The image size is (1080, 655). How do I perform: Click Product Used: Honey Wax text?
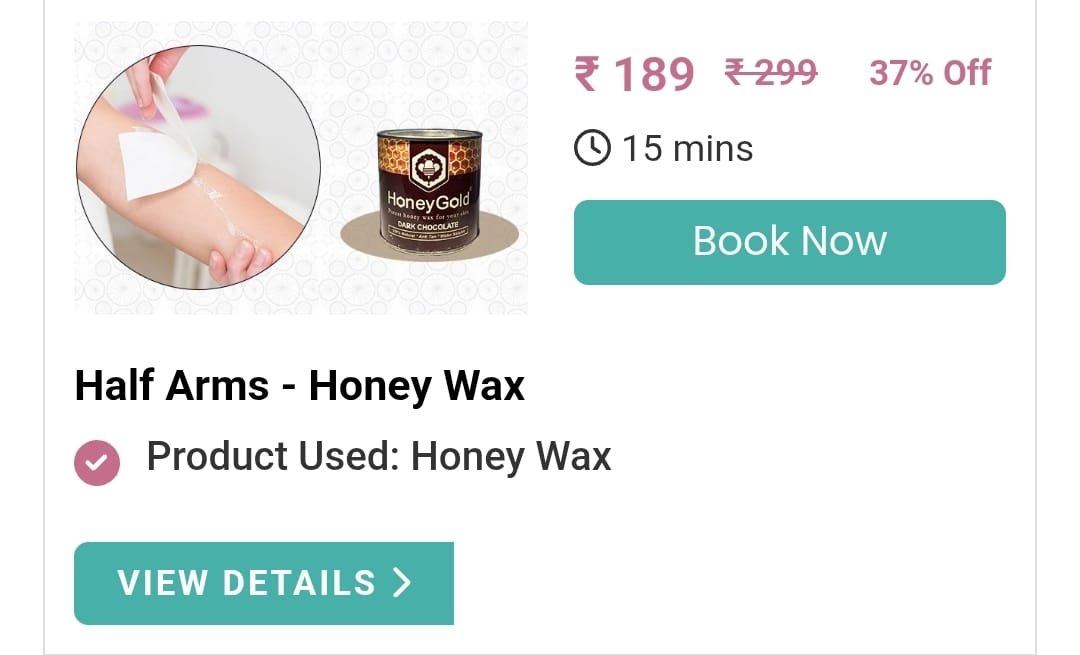(379, 456)
